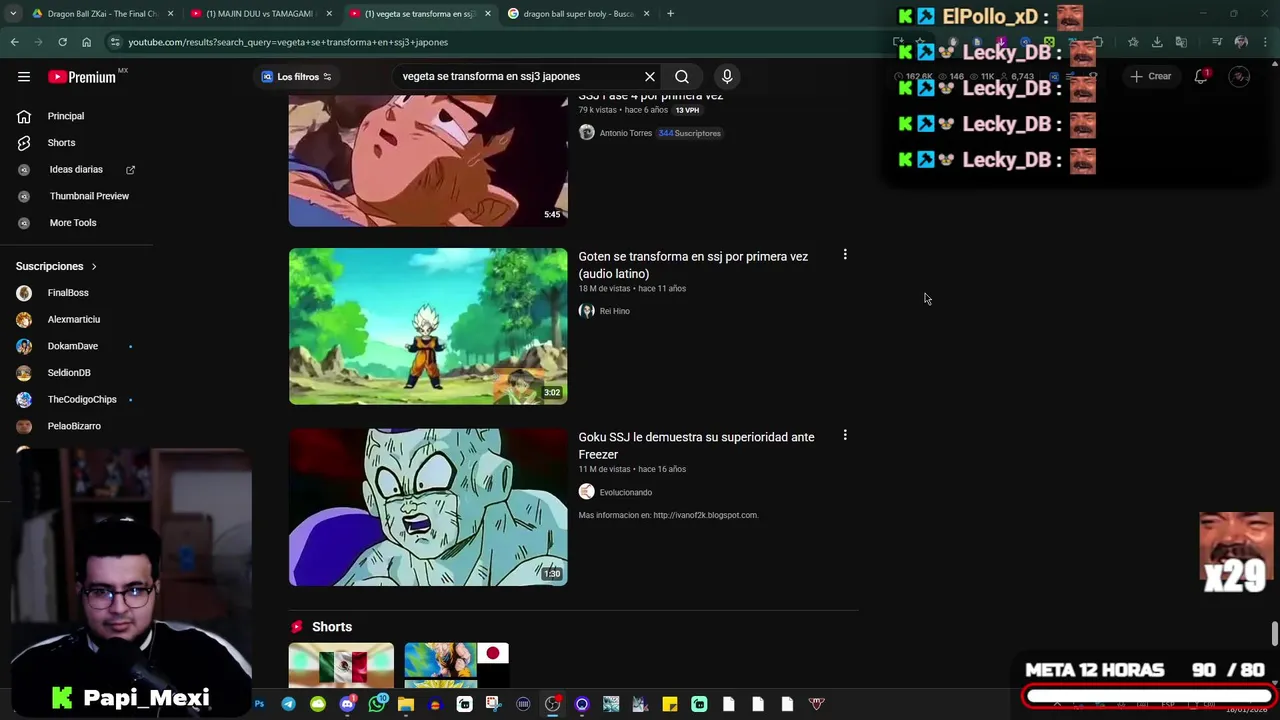Go back with browser back arrow
The image size is (1280, 720).
(14, 42)
